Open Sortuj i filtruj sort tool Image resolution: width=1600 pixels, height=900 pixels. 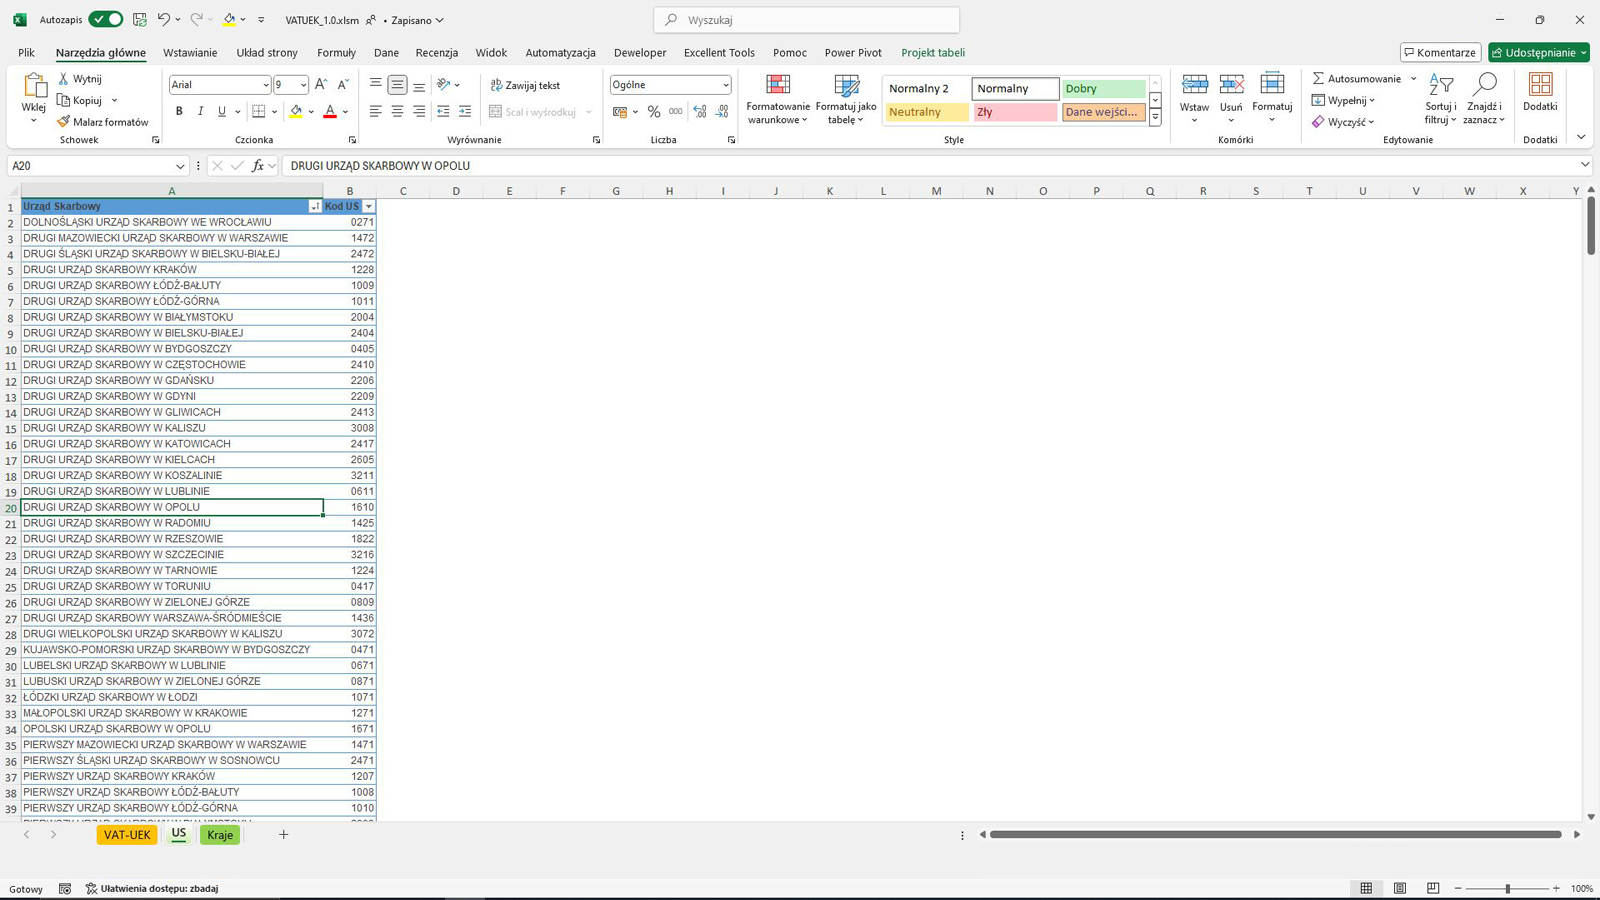1441,99
